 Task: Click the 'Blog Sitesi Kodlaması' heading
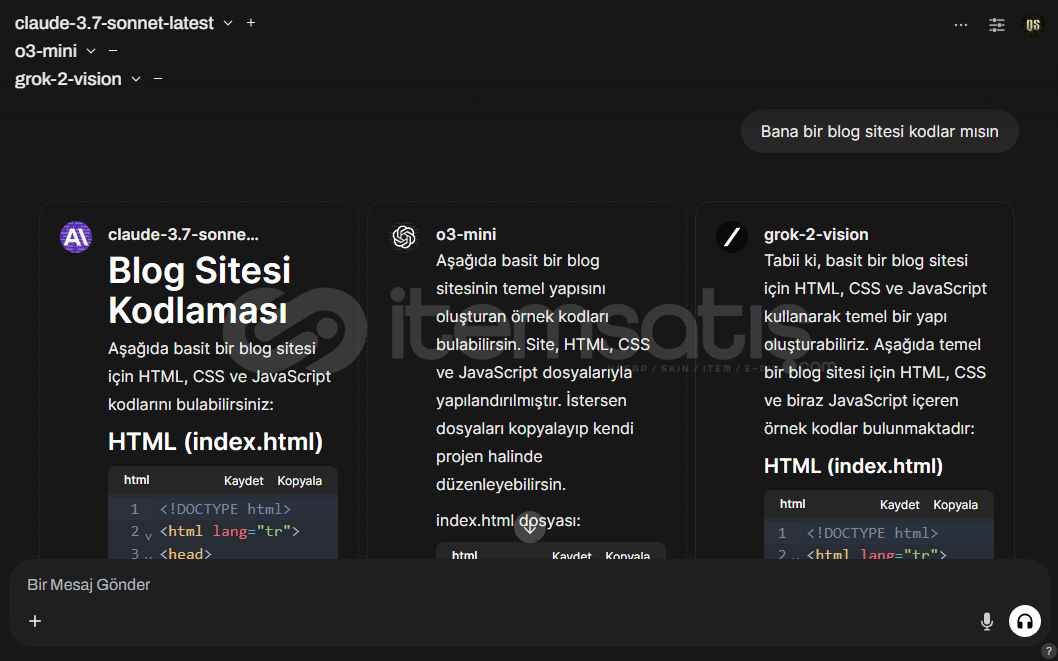(199, 290)
